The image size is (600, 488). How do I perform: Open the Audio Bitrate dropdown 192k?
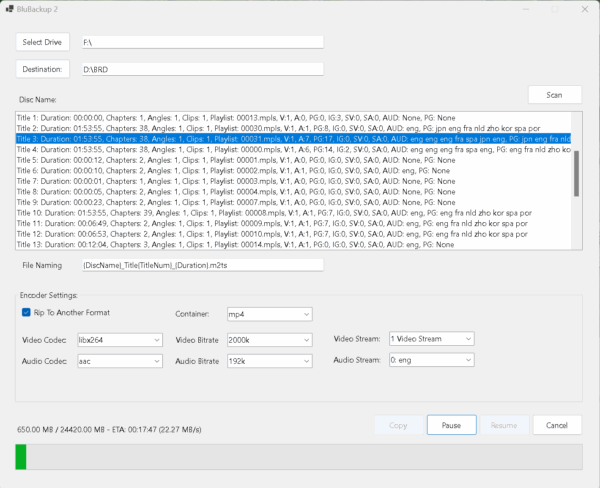coord(270,361)
